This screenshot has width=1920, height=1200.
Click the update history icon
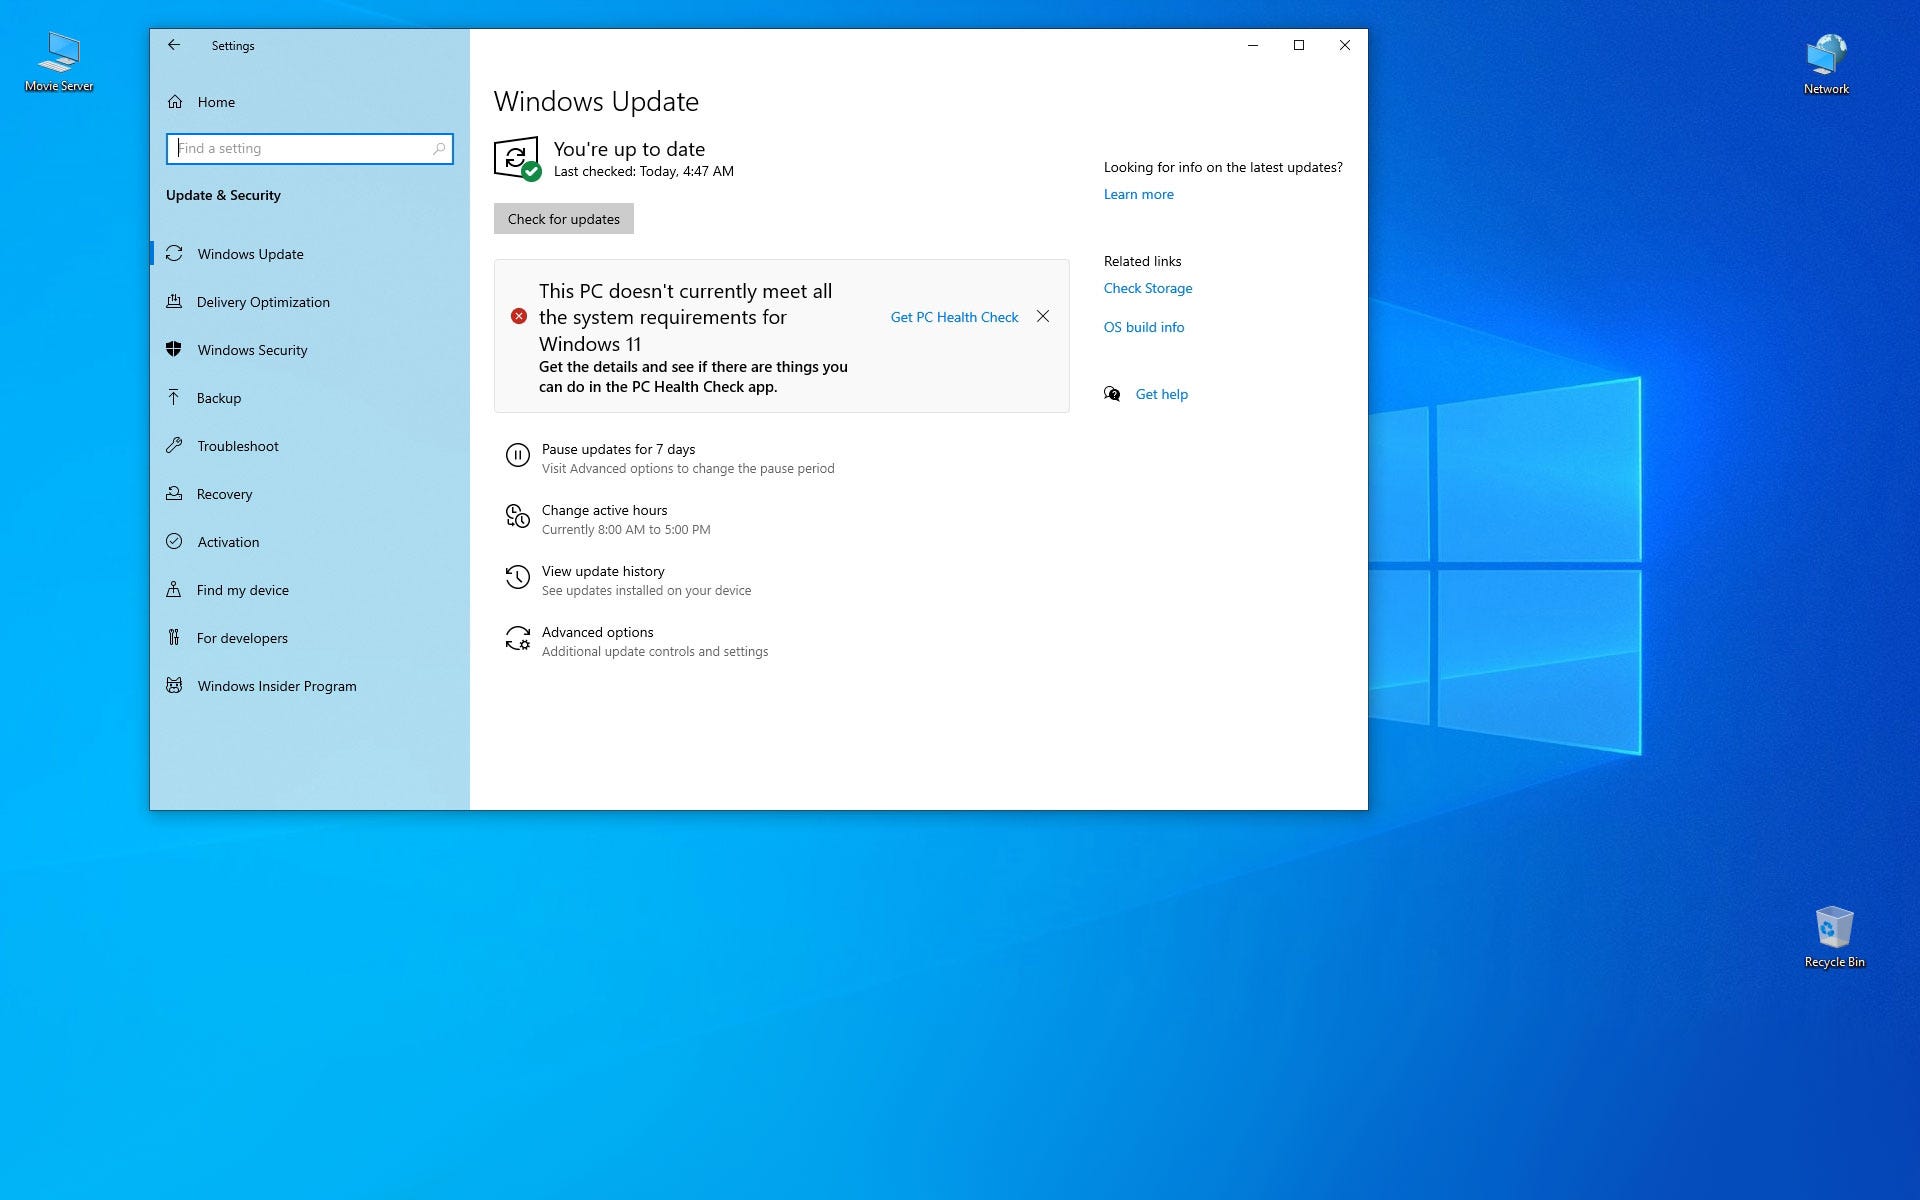(517, 577)
